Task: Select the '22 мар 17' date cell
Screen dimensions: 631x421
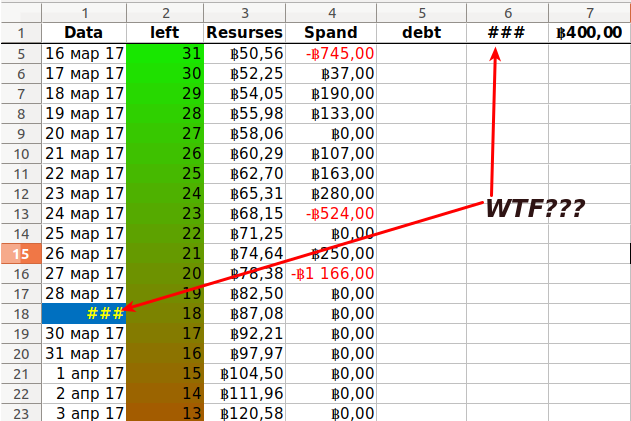Action: (84, 173)
